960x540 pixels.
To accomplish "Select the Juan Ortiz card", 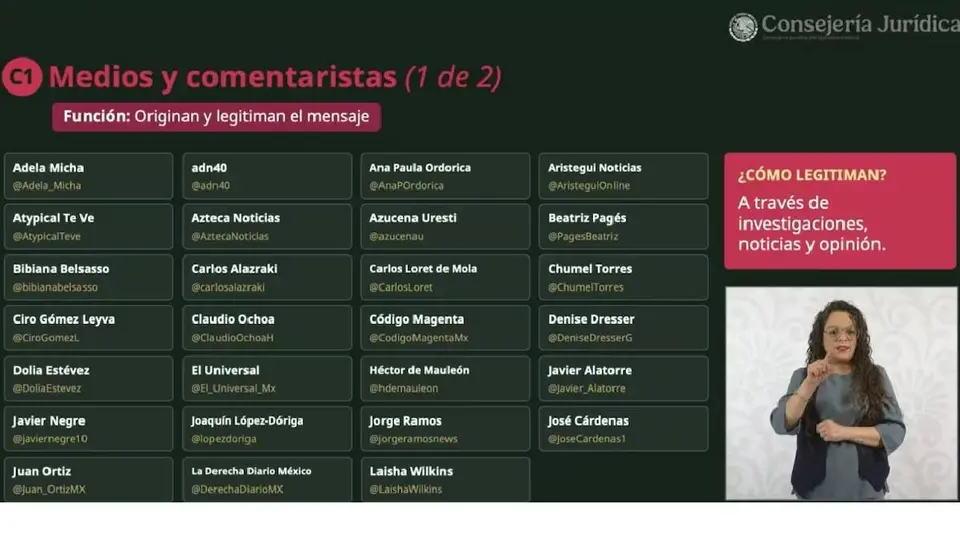I will (x=89, y=479).
